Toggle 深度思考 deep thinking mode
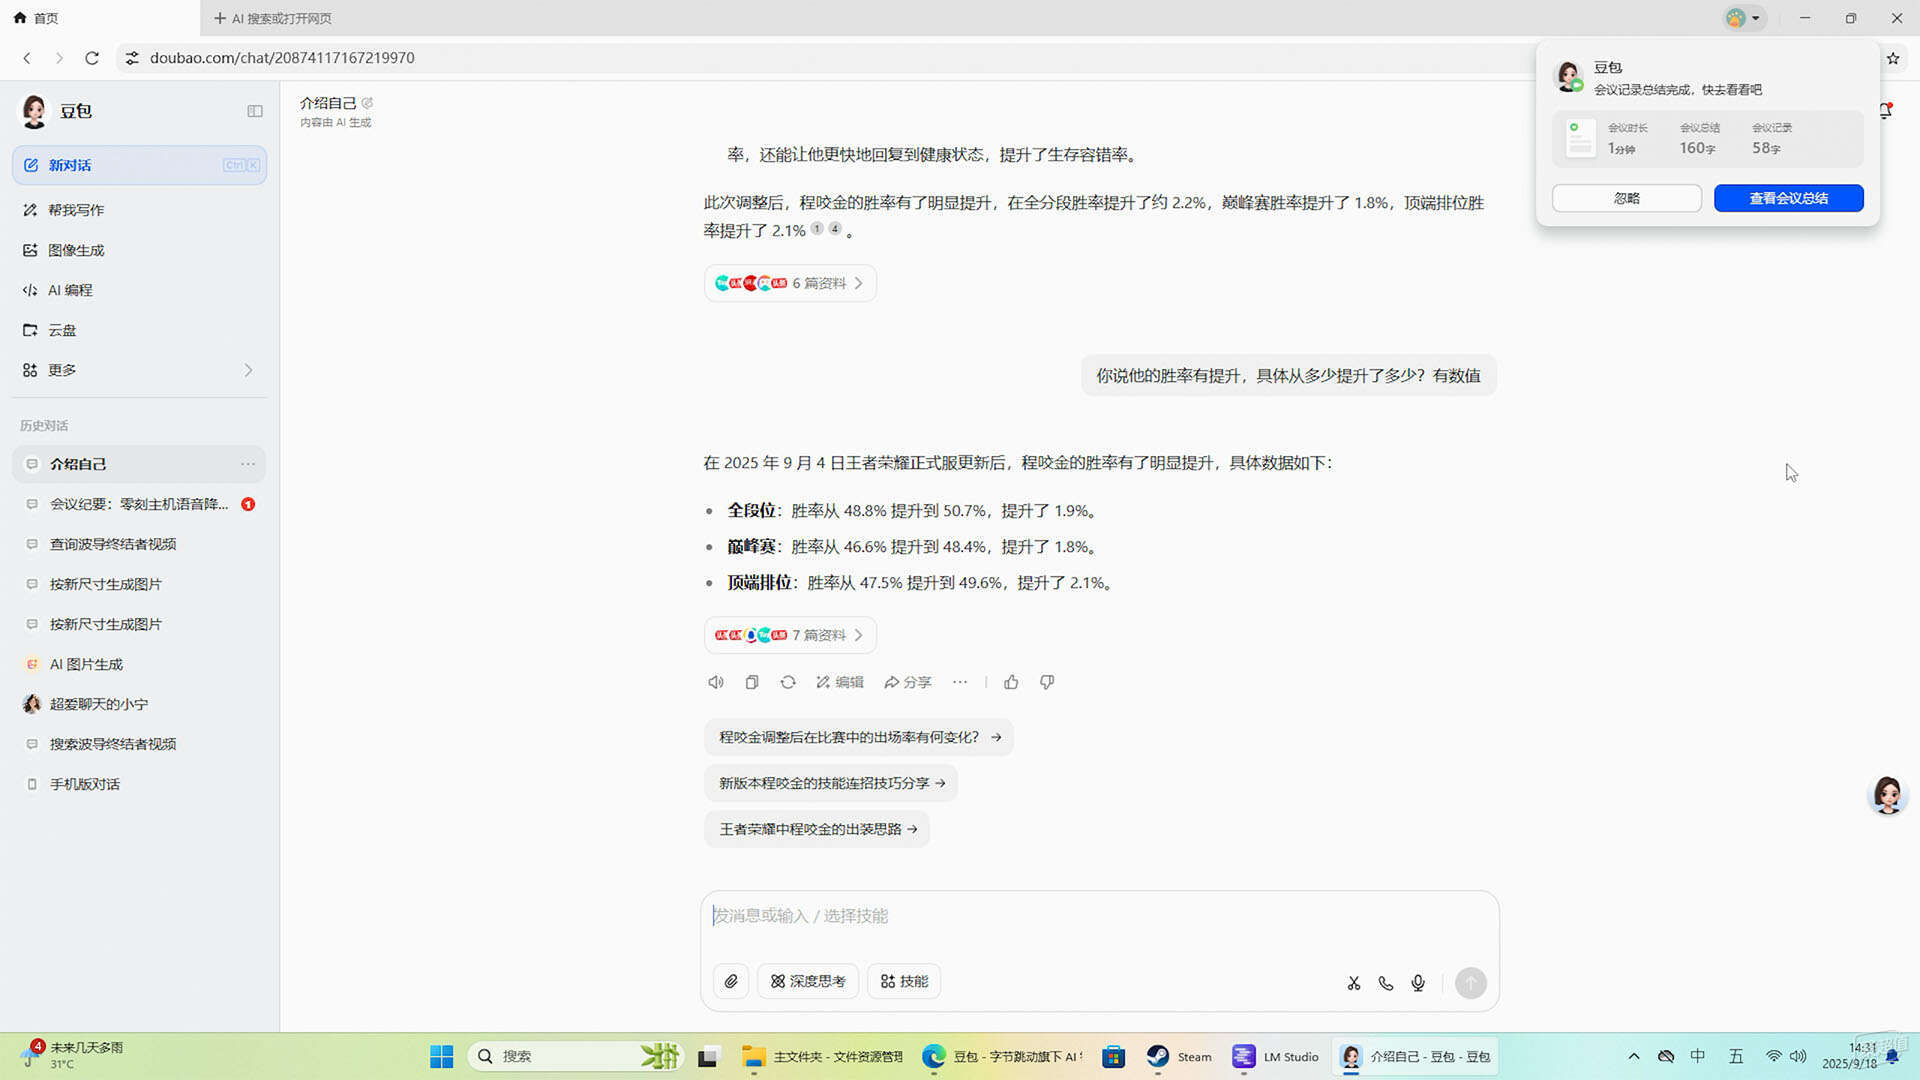The height and width of the screenshot is (1080, 1920). pos(808,982)
